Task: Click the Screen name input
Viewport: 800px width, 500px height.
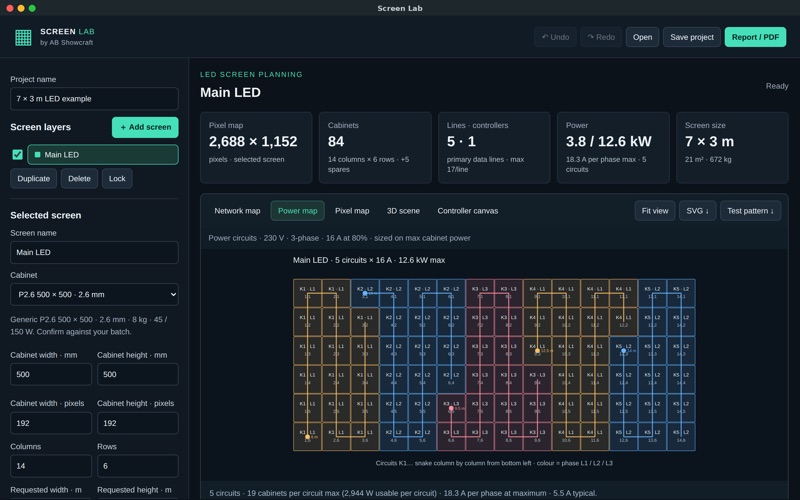Action: click(94, 253)
